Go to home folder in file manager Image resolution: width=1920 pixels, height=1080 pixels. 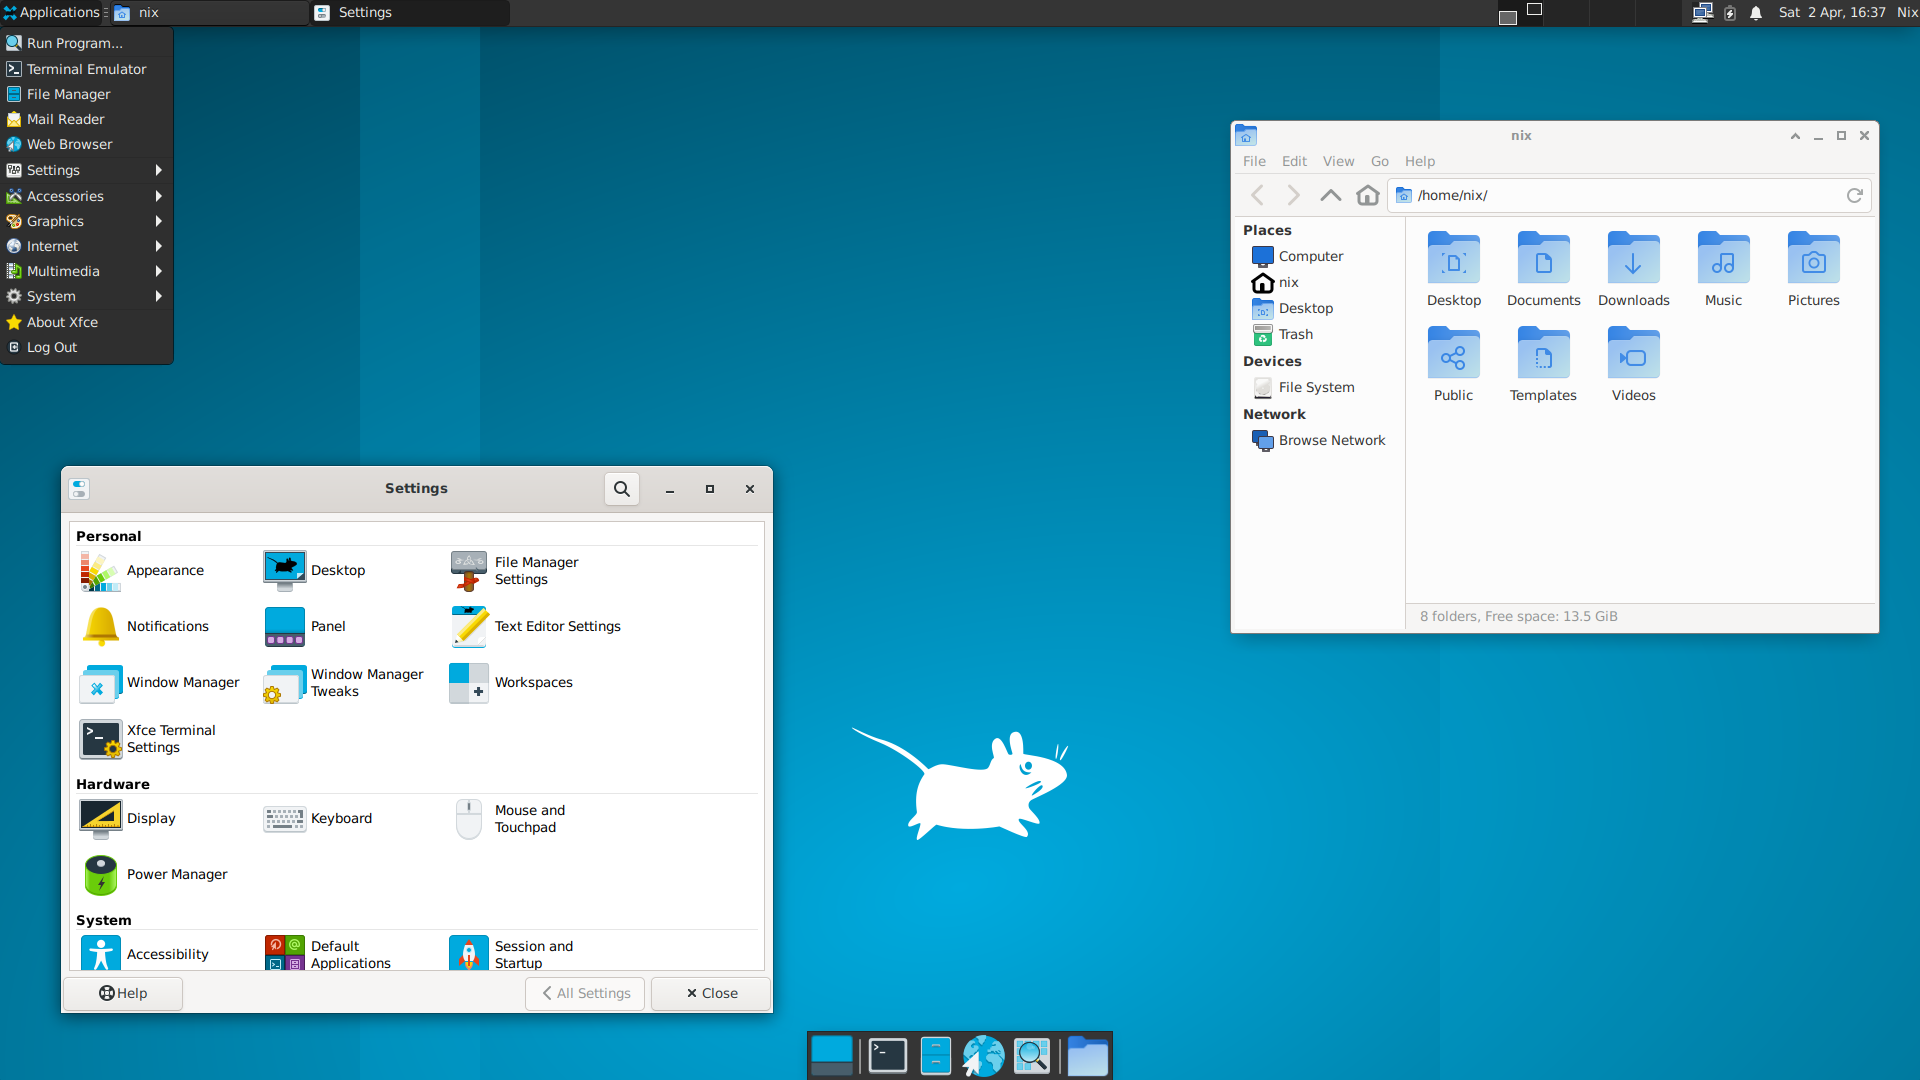coord(1367,196)
